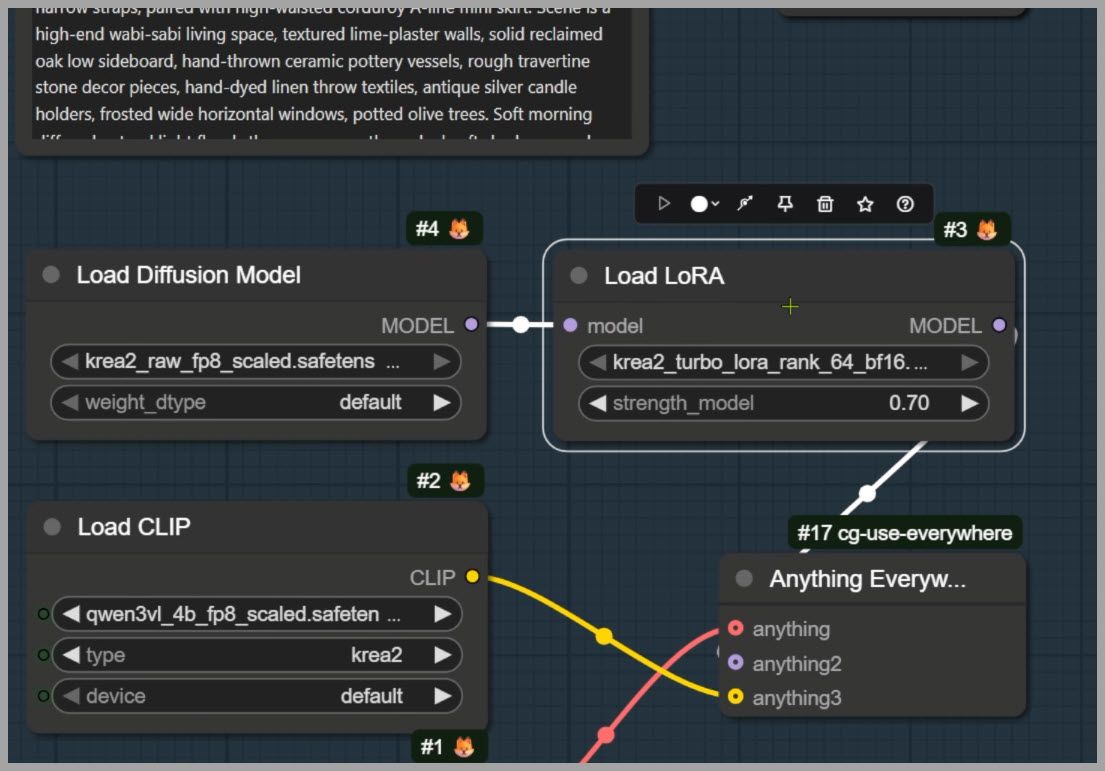Select previous diffusion model file

[69, 362]
